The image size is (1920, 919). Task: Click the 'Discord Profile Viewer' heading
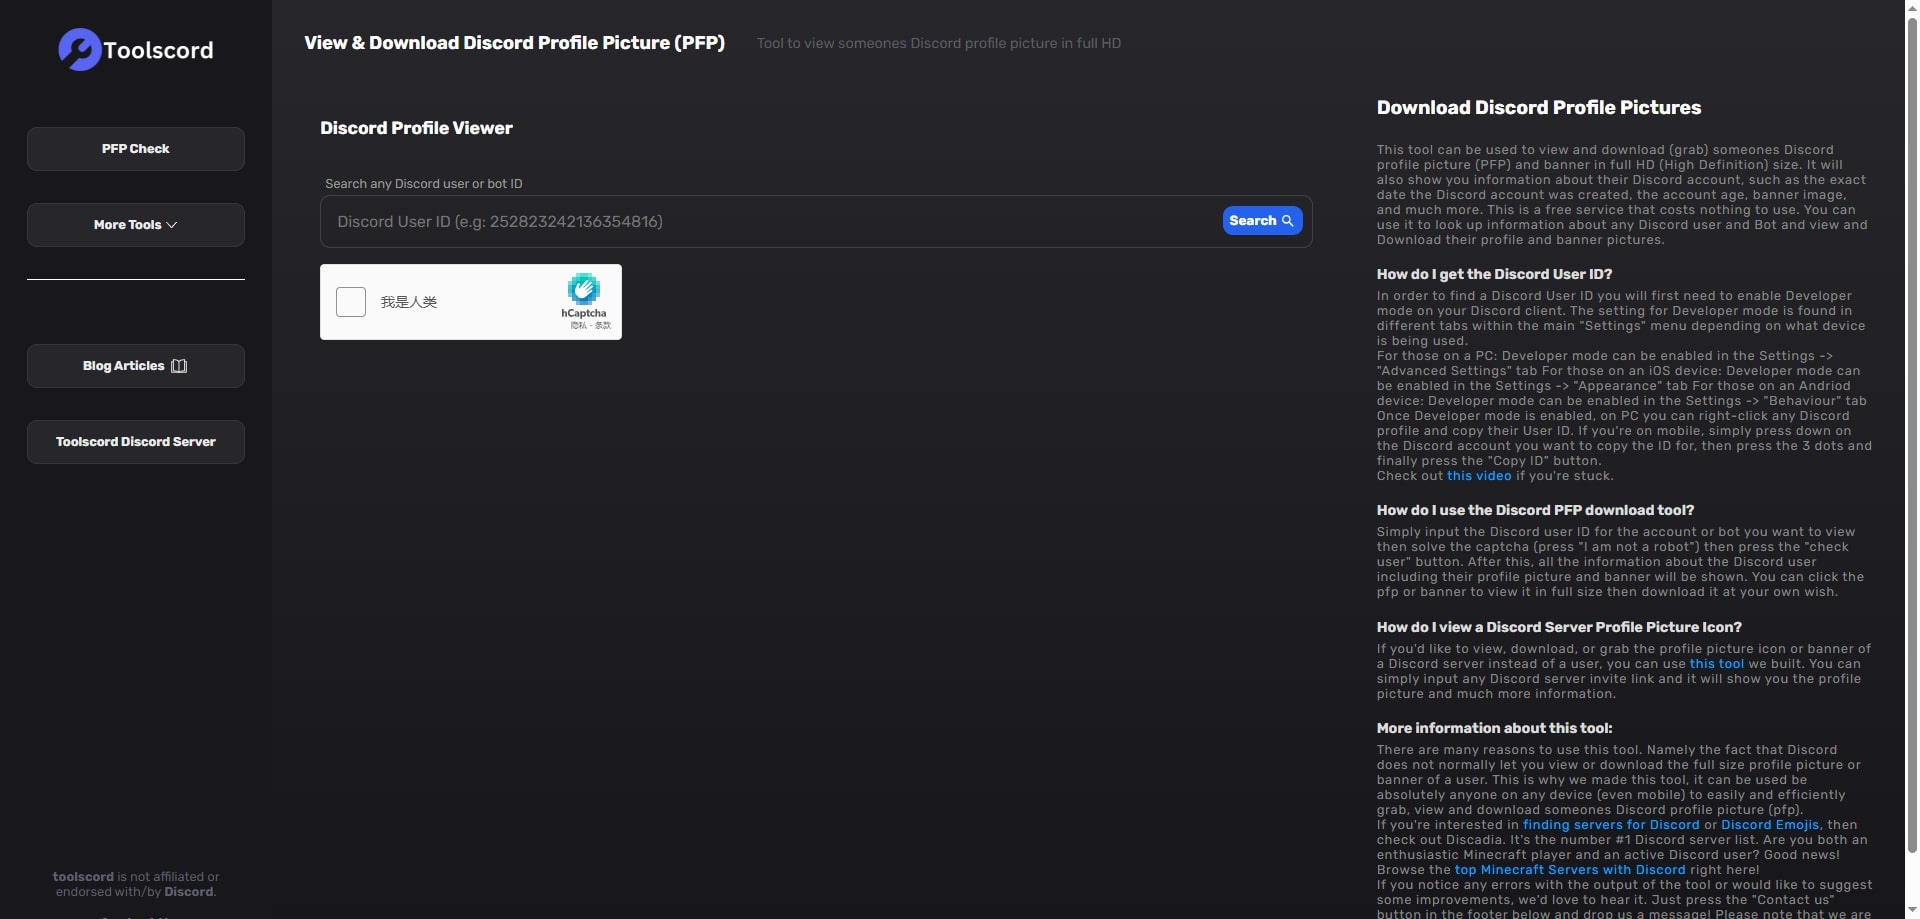point(416,128)
